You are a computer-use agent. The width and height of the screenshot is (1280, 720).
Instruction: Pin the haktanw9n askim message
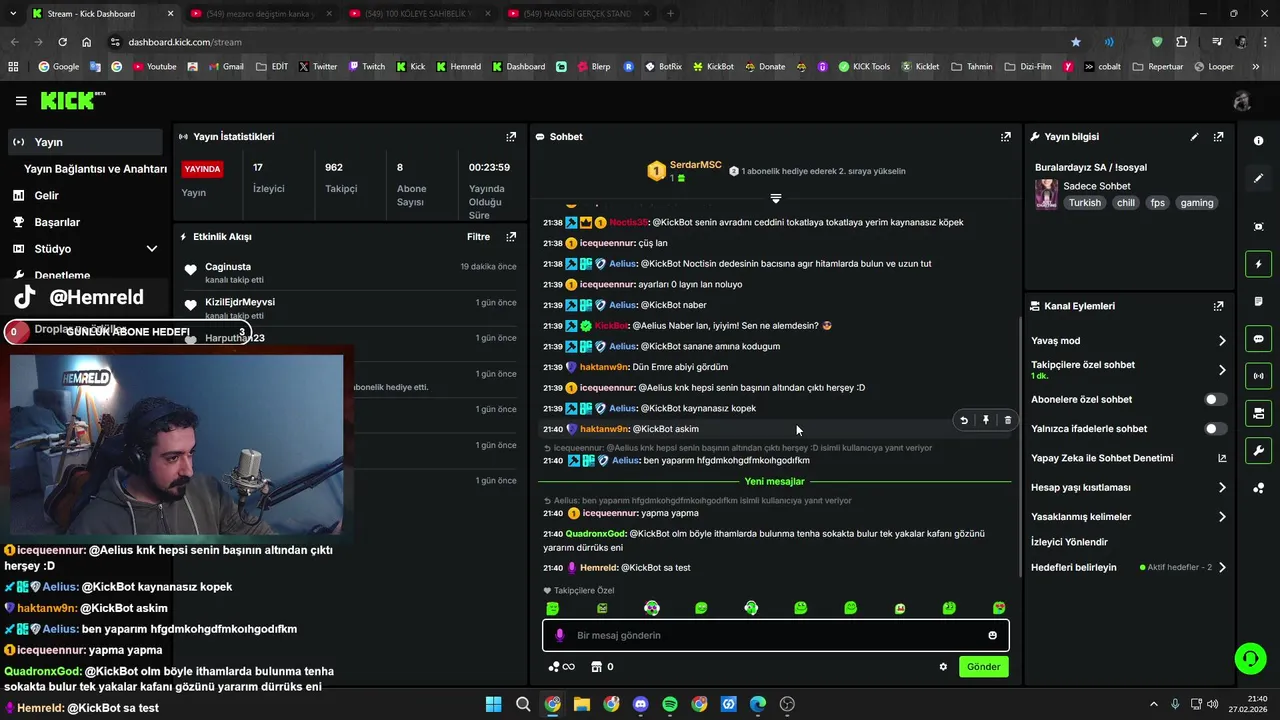pyautogui.click(x=986, y=421)
